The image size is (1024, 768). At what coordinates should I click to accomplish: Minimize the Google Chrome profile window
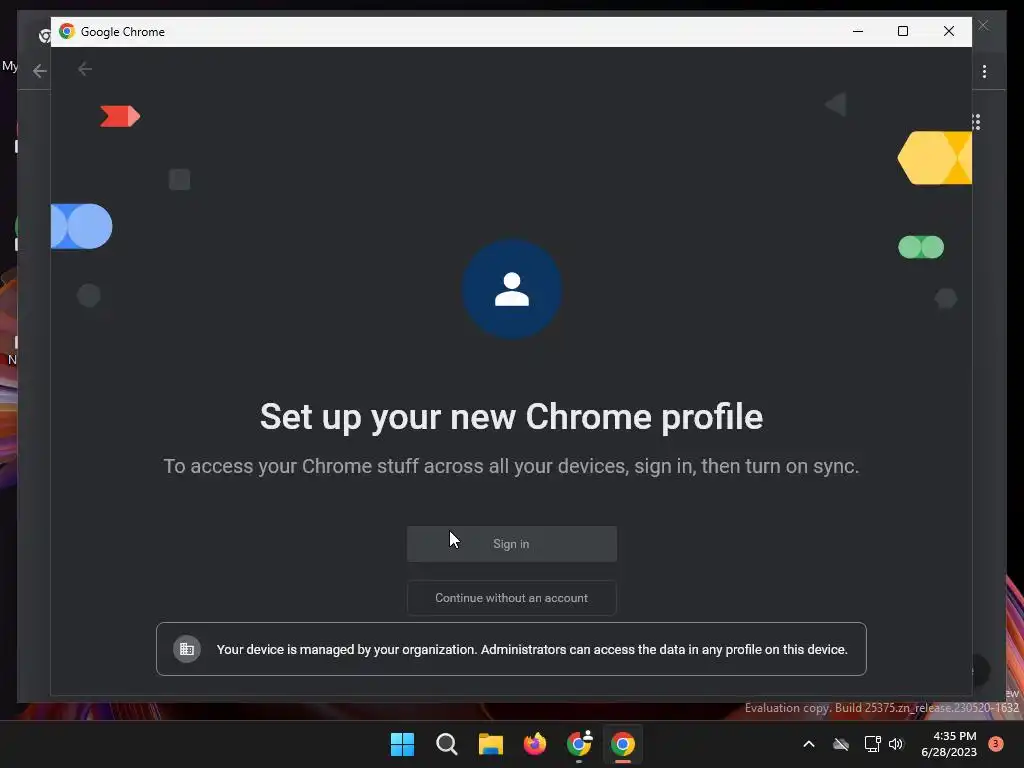[858, 31]
